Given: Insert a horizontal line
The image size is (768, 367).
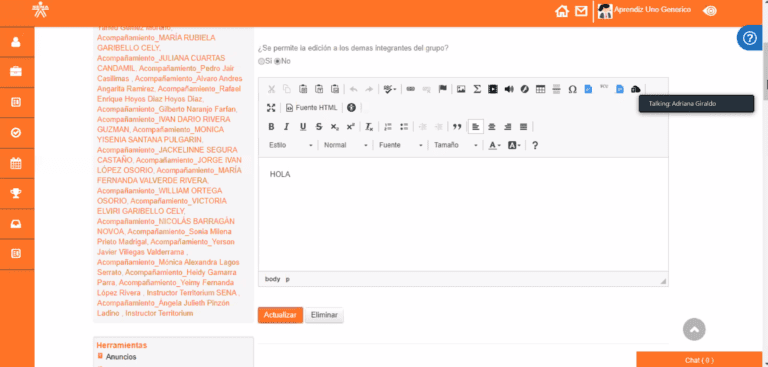Looking at the screenshot, I should coord(556,89).
